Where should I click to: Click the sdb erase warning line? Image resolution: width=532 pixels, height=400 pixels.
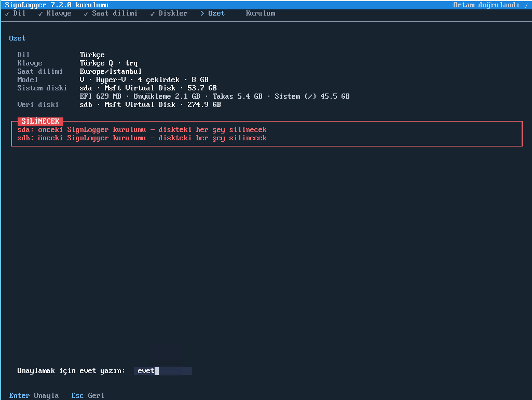pos(142,138)
